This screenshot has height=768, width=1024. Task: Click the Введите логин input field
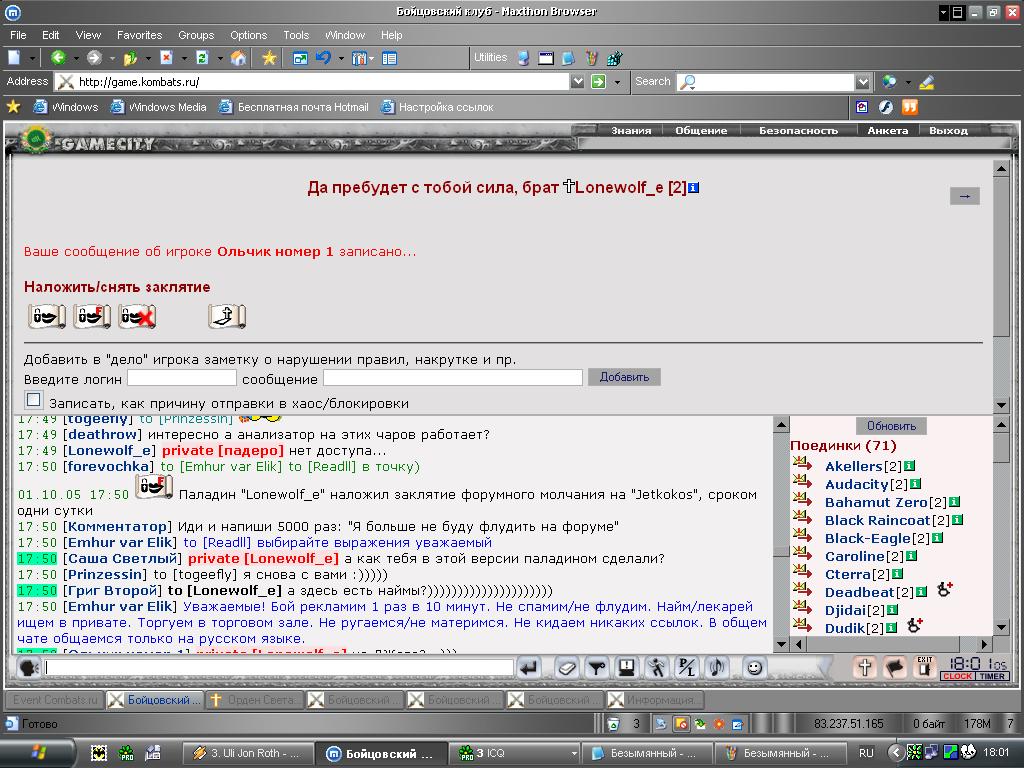(182, 377)
